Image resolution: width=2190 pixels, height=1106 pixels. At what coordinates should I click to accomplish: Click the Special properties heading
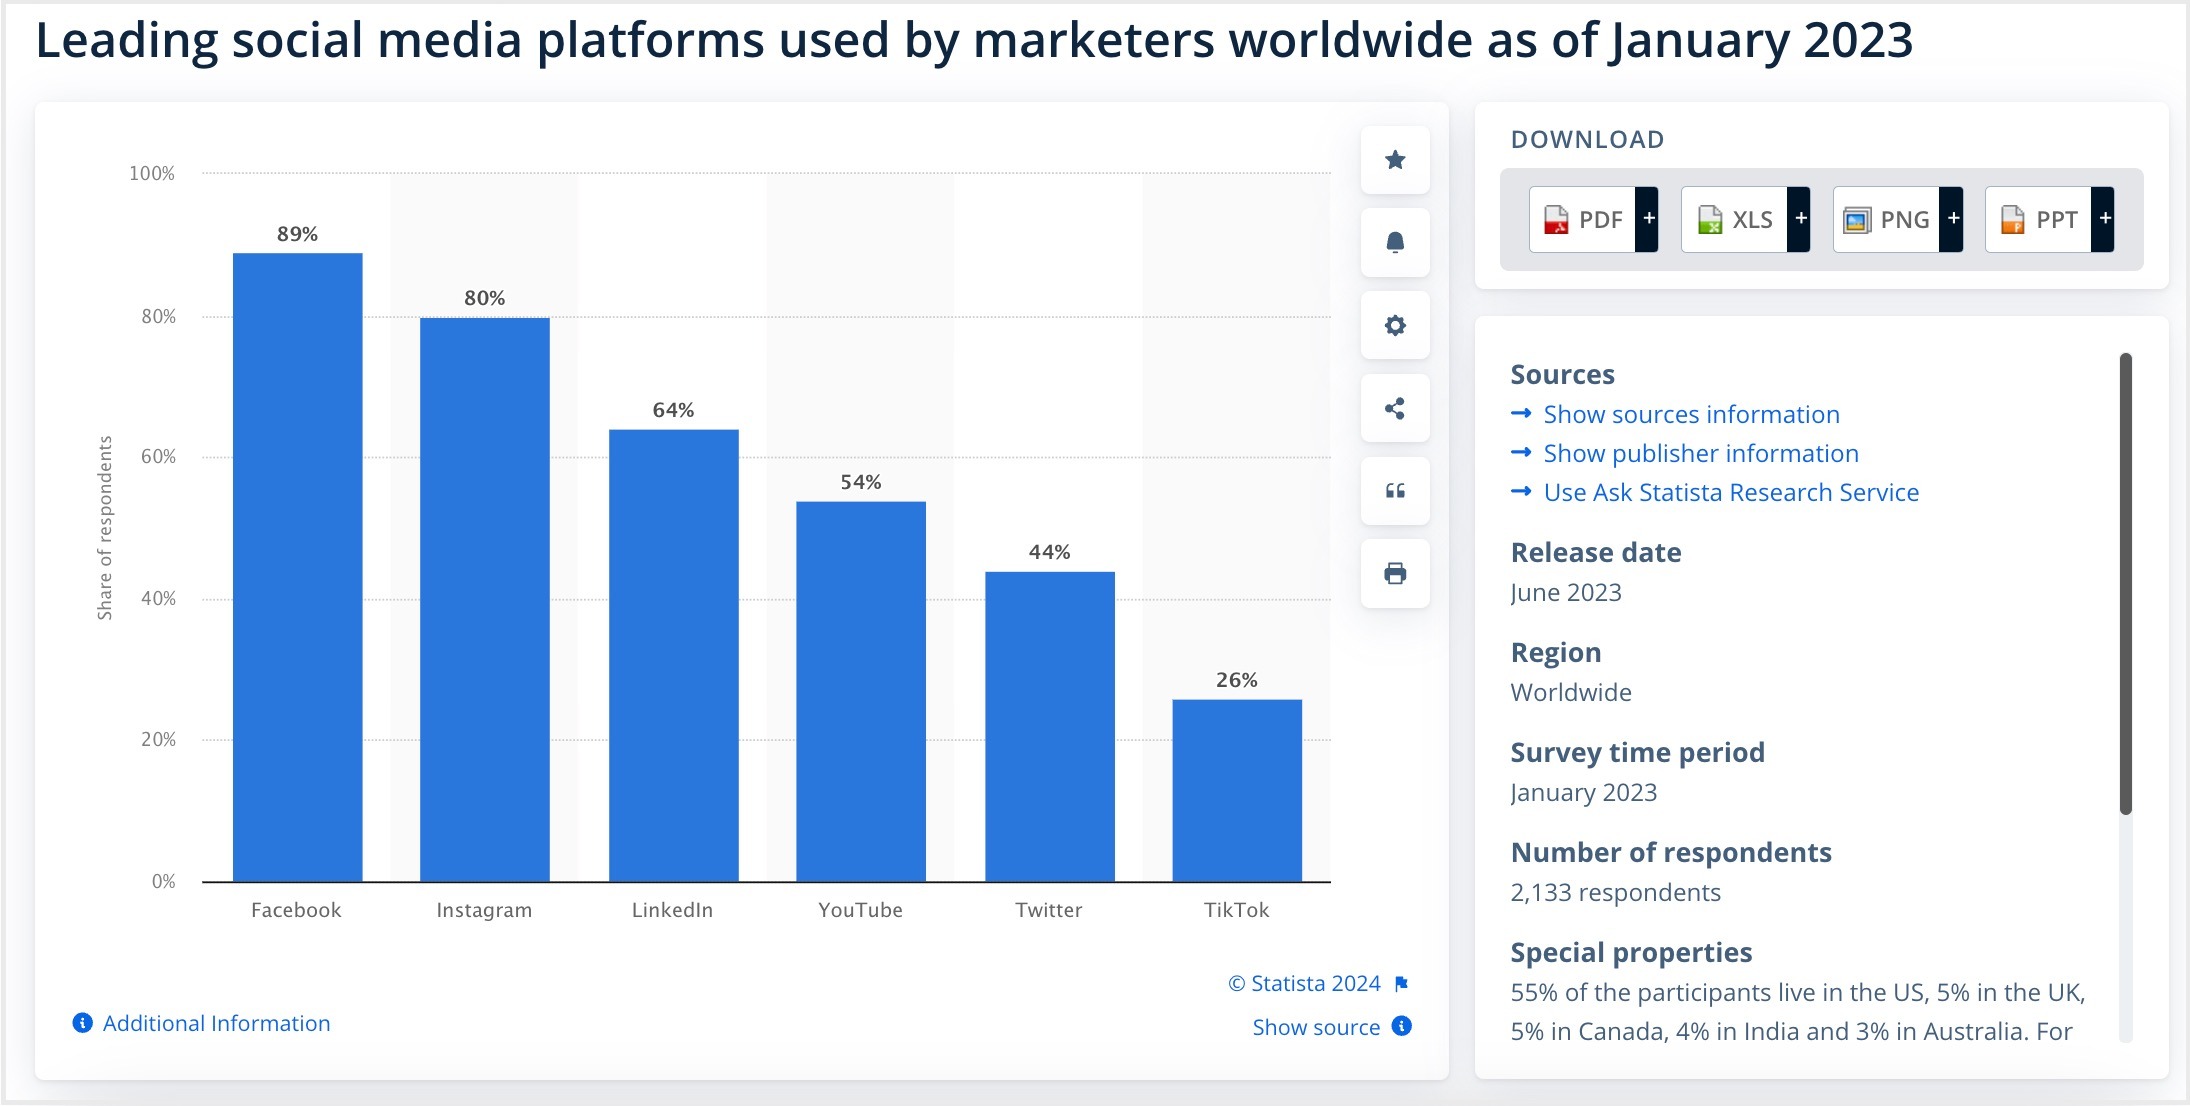click(x=1631, y=952)
